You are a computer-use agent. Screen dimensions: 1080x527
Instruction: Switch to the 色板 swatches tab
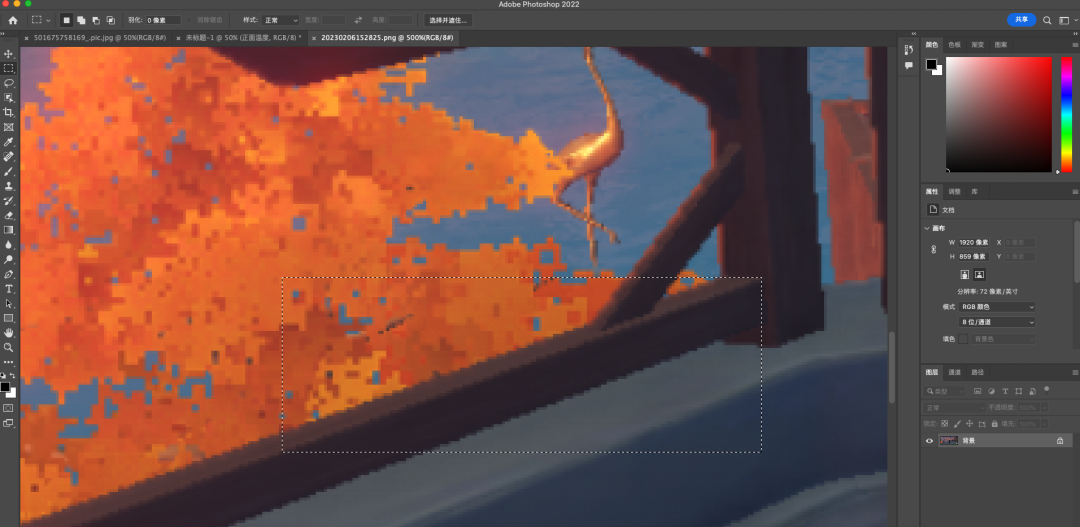pyautogui.click(x=955, y=45)
